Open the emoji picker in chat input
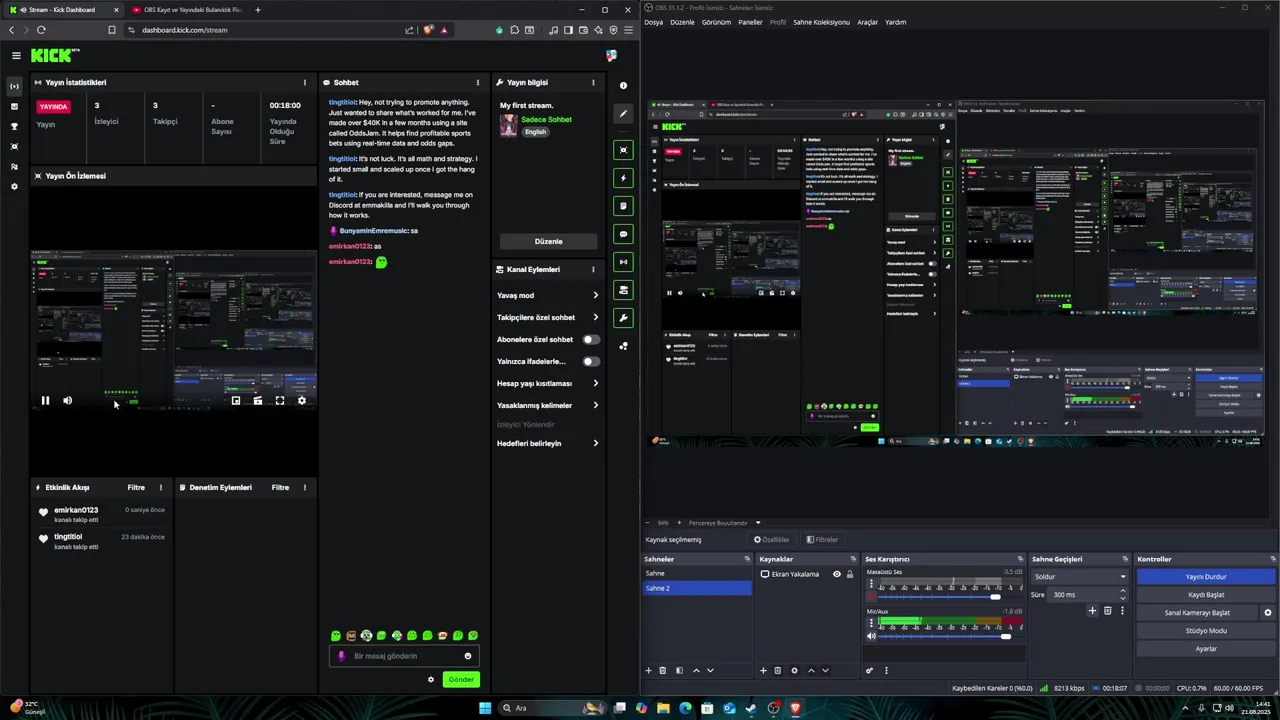The width and height of the screenshot is (1280, 720). click(x=467, y=656)
